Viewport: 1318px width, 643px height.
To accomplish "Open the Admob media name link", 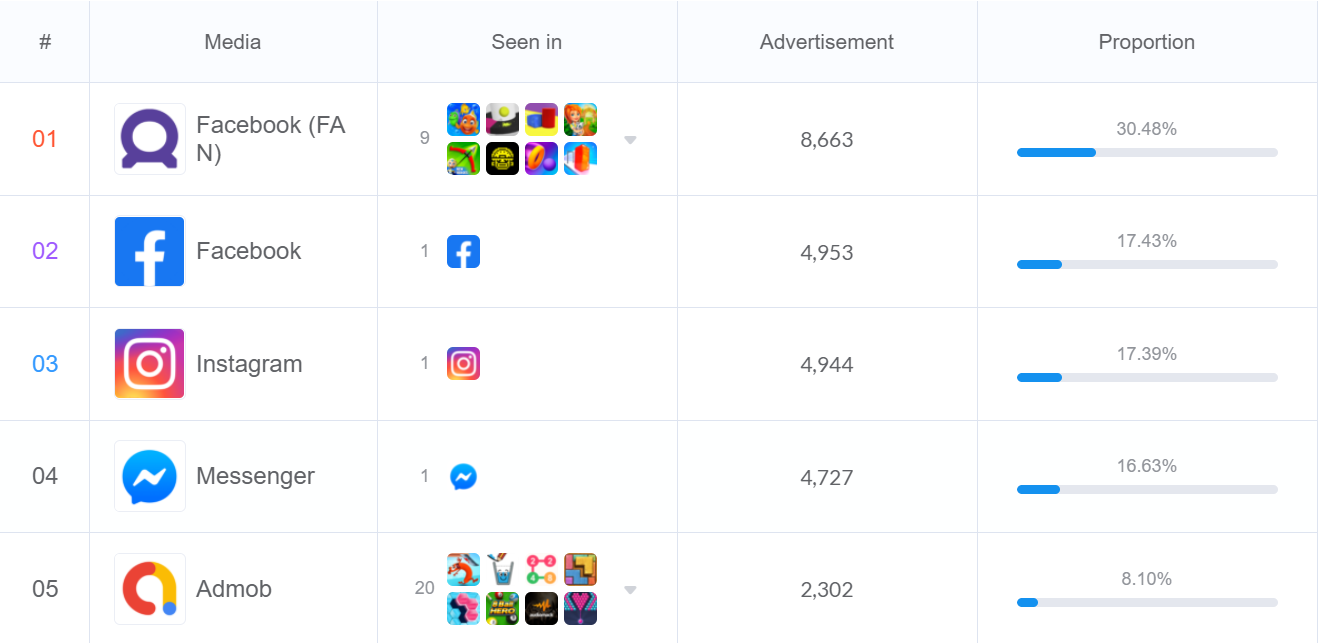I will coord(234,589).
